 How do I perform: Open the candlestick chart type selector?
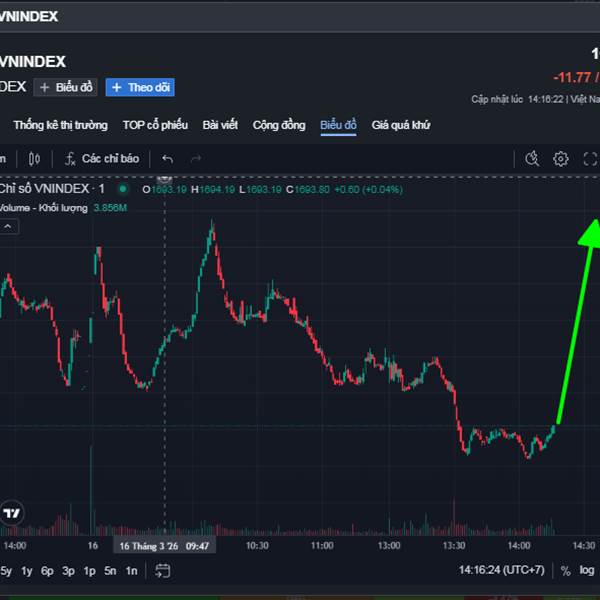(34, 158)
